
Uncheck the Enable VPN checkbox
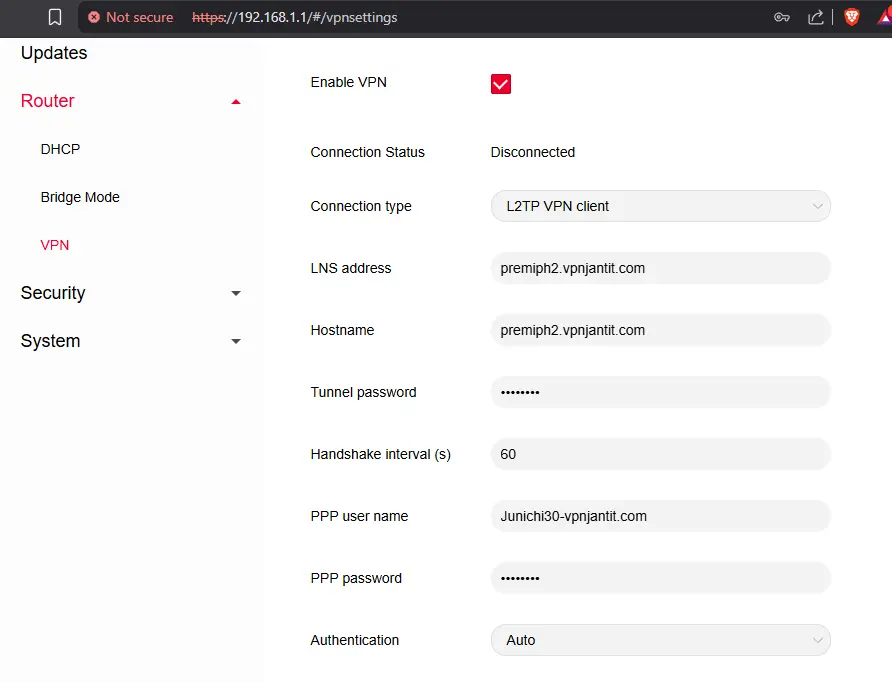click(501, 84)
